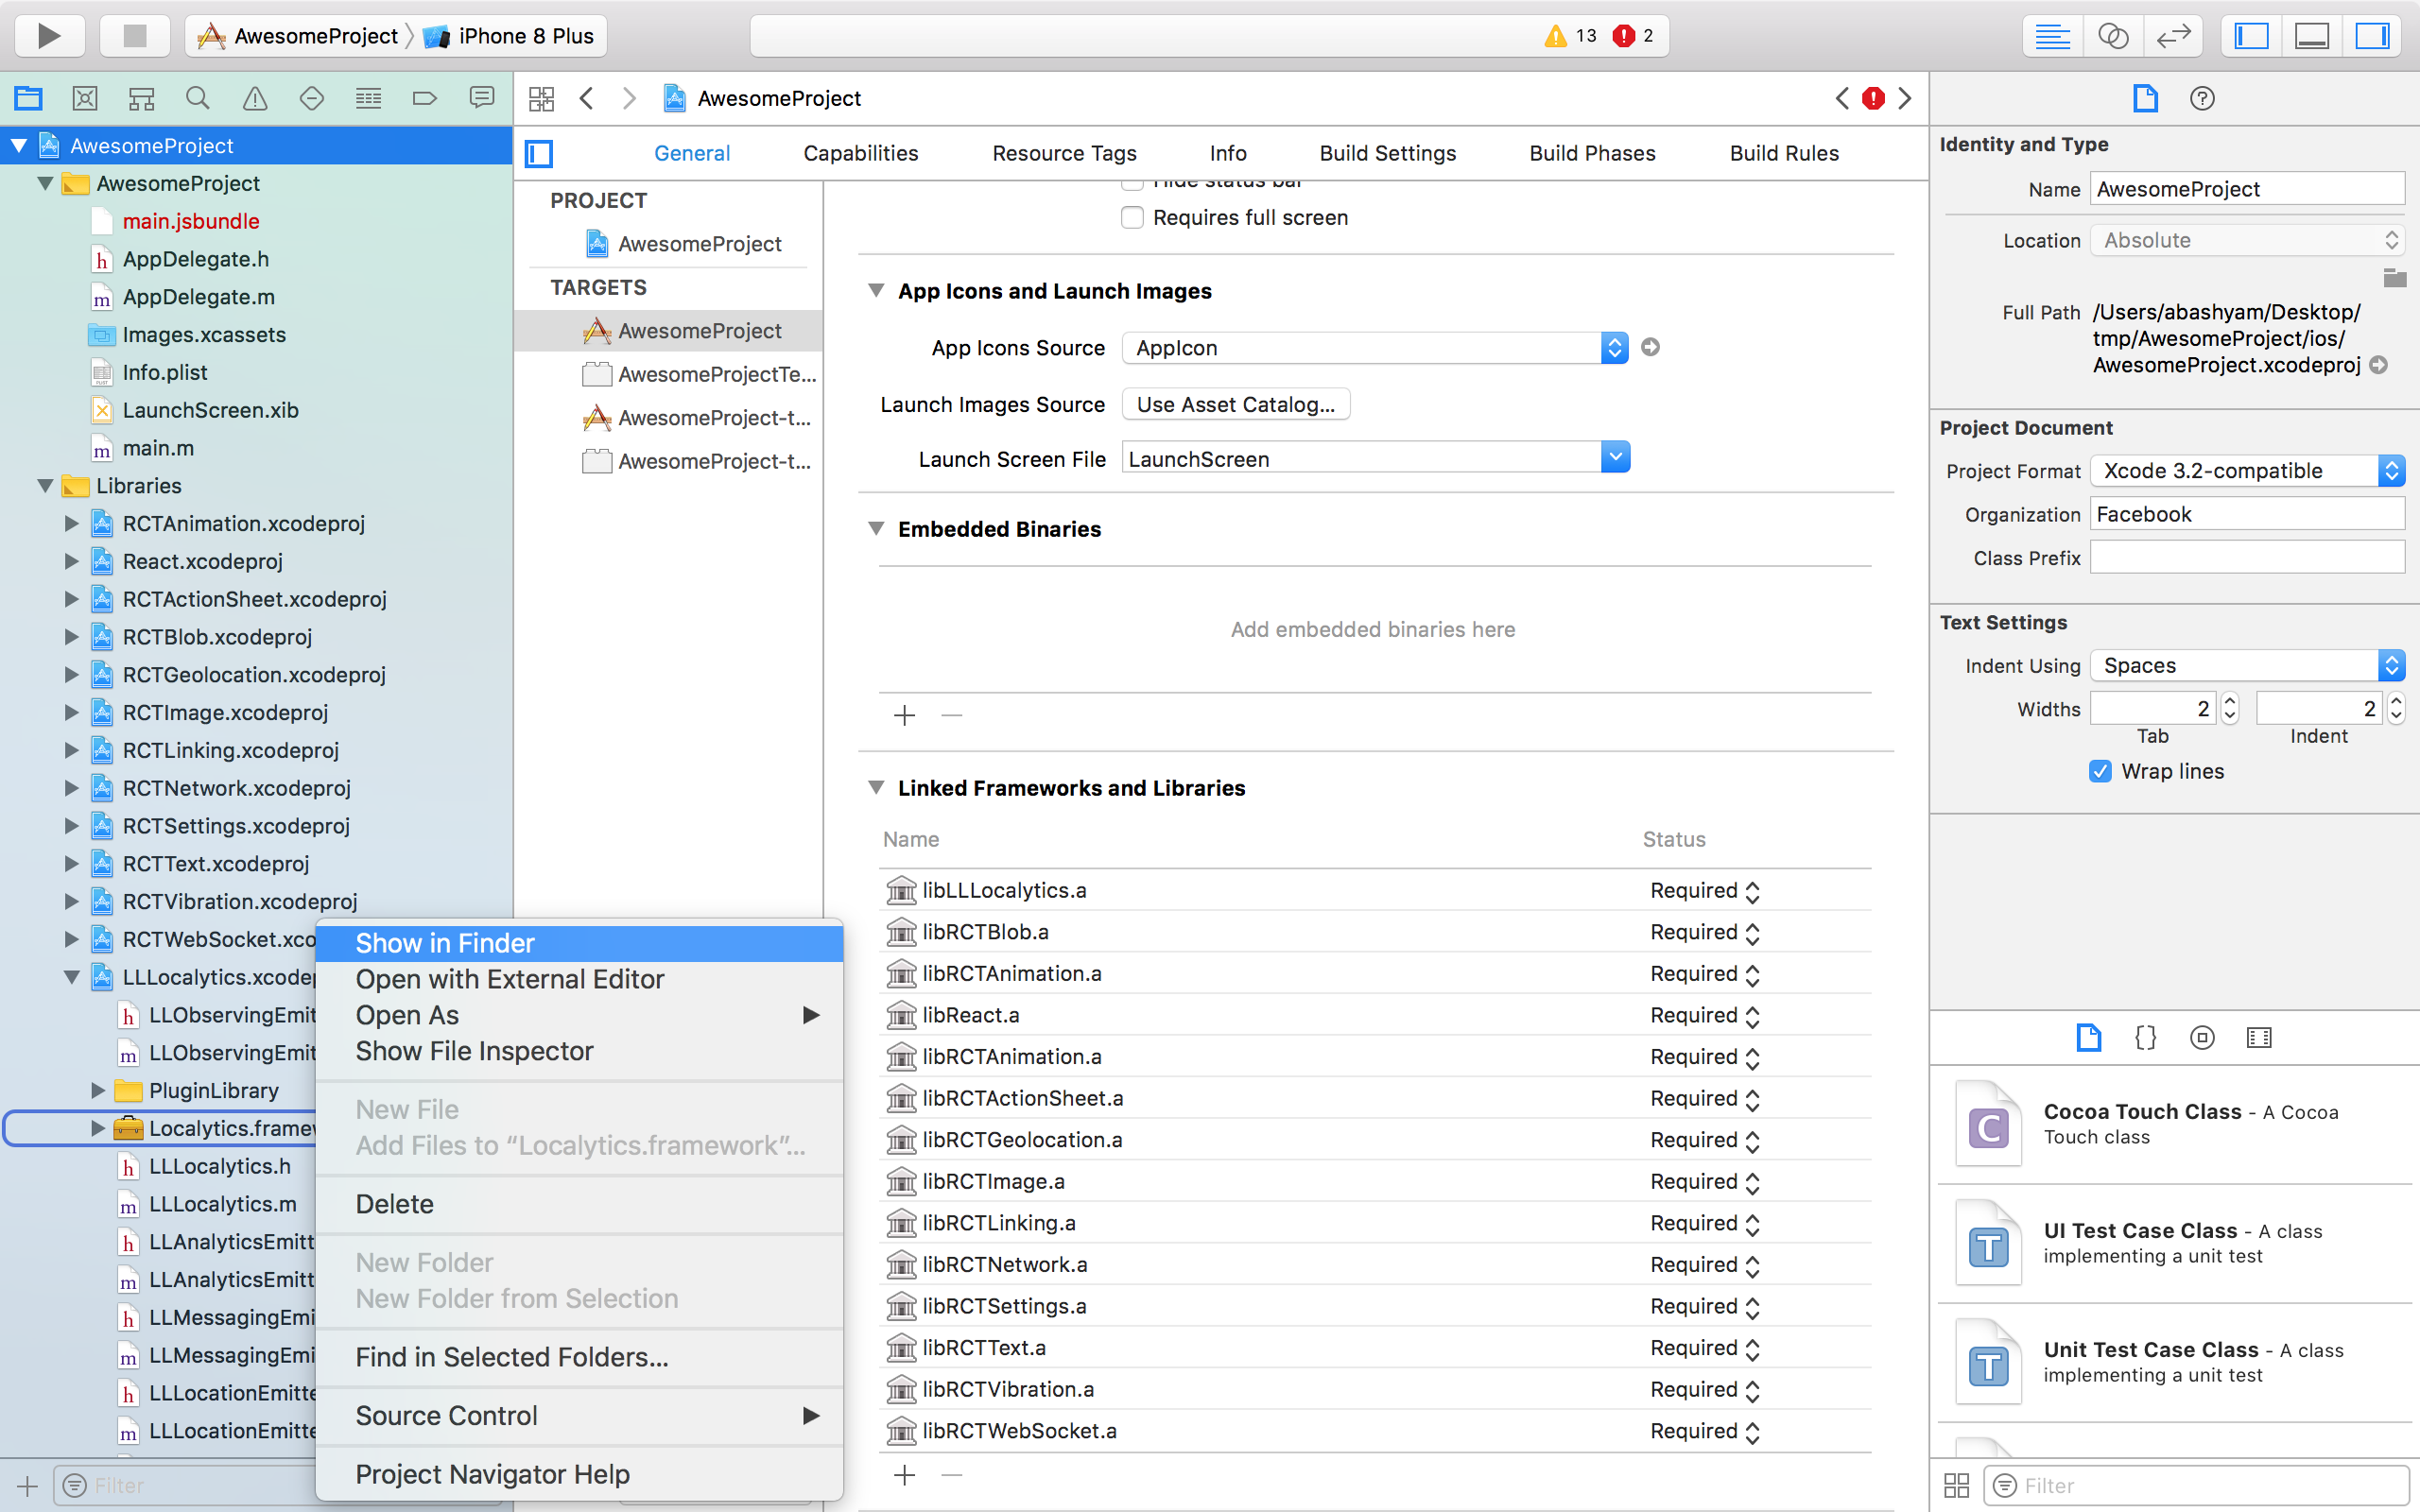This screenshot has width=2420, height=1512.
Task: Open the Project navigator folder icon
Action: pyautogui.click(x=28, y=98)
